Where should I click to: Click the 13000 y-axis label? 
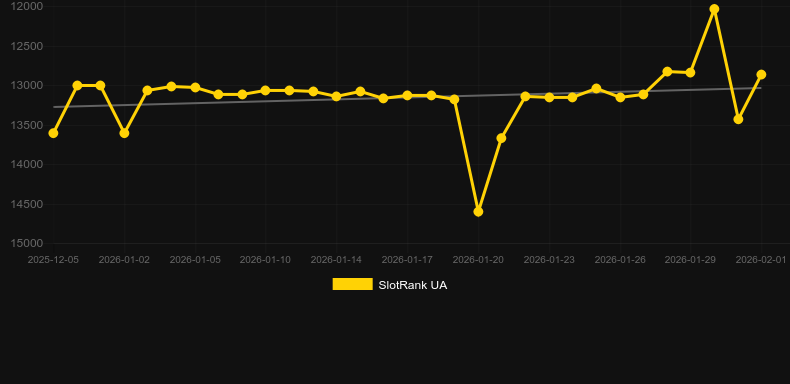click(27, 85)
